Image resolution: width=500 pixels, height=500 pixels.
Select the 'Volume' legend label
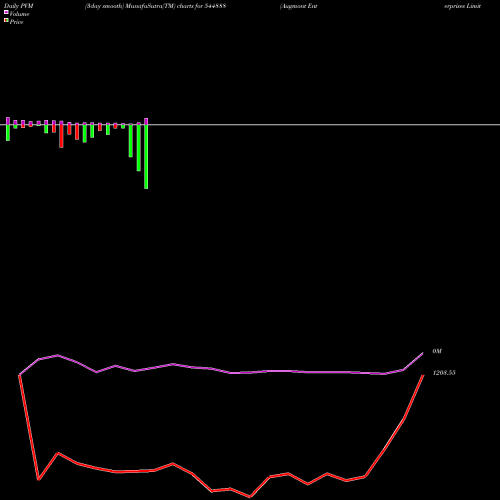19,14
